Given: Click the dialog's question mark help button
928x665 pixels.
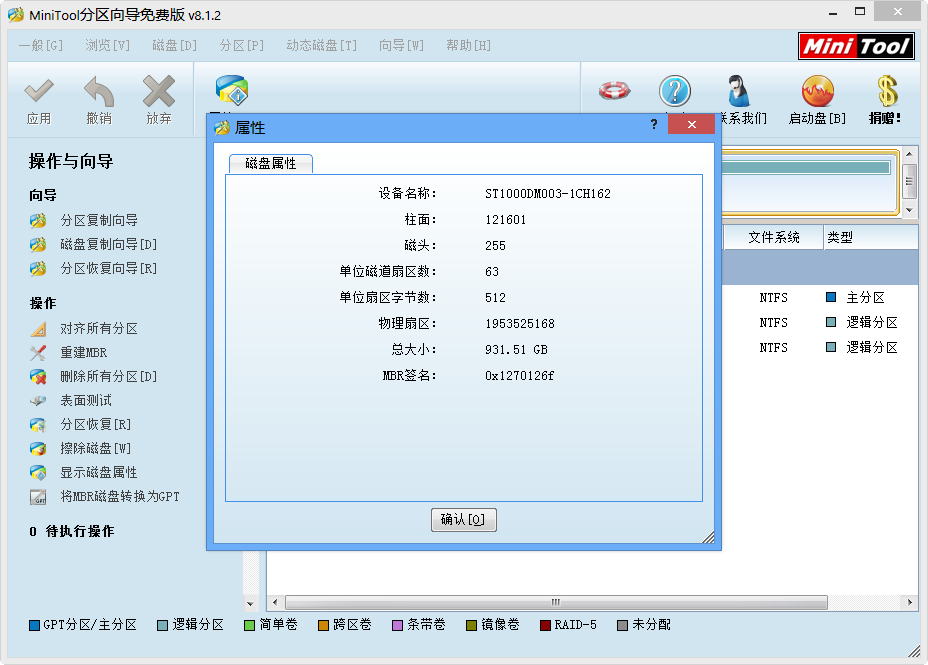Looking at the screenshot, I should [654, 124].
